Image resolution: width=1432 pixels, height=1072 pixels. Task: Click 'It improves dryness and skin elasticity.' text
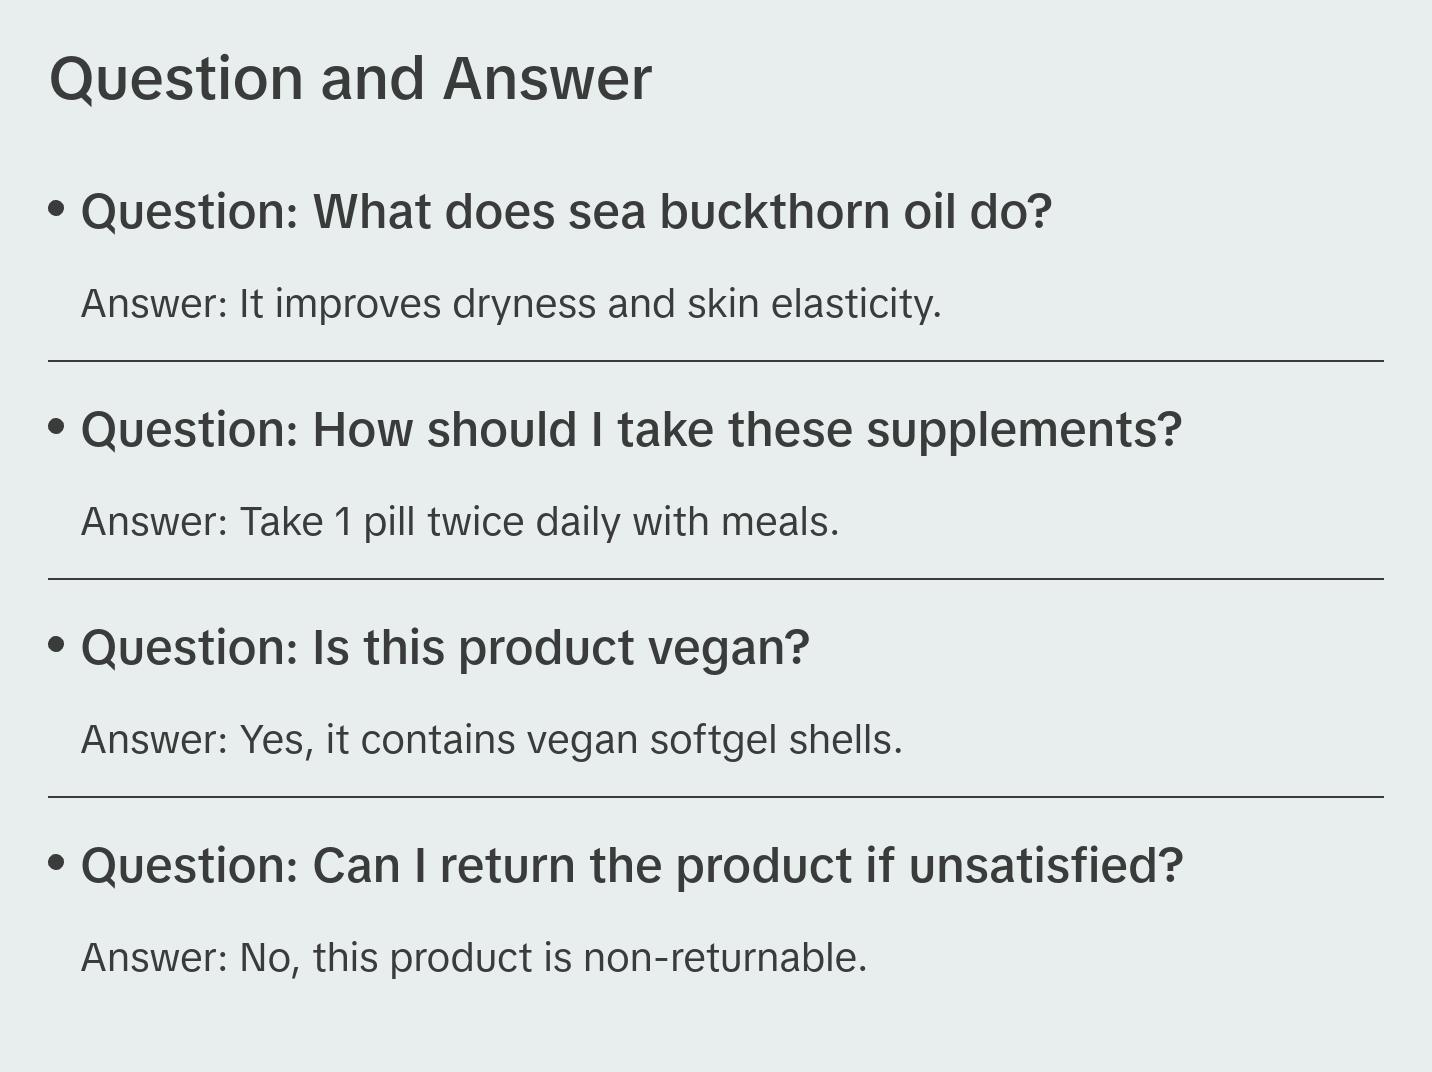[590, 304]
